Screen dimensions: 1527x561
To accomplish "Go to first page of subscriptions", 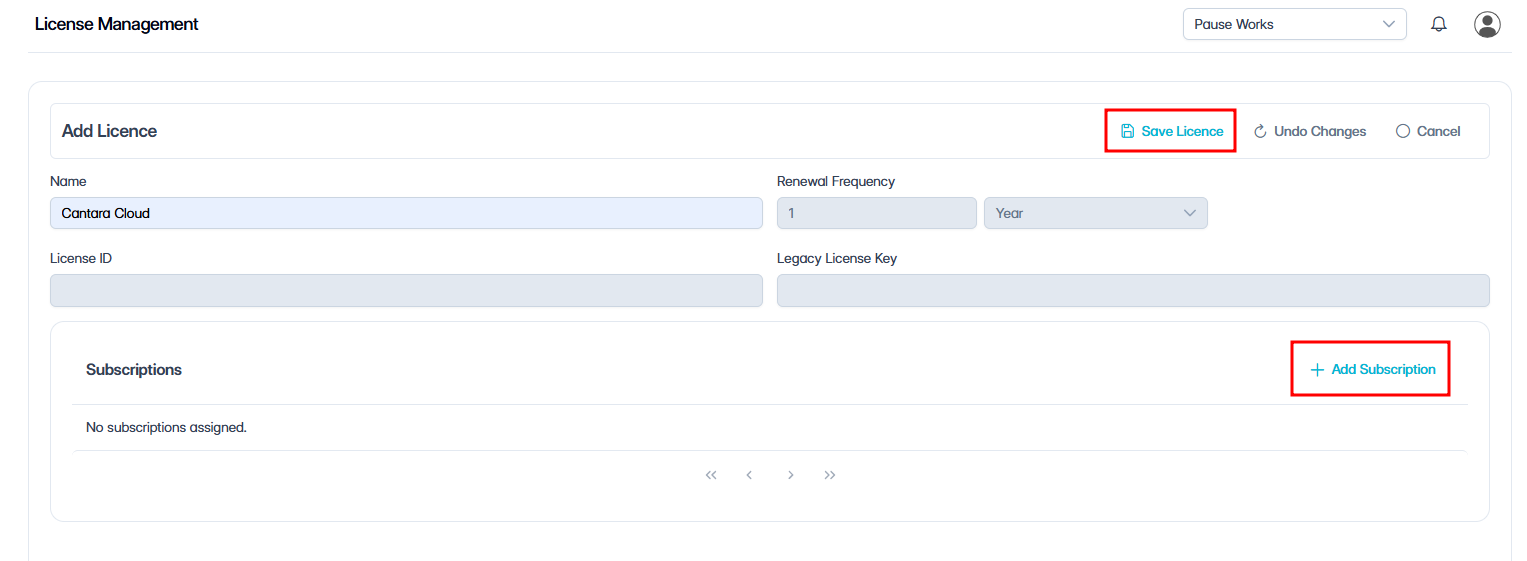I will coord(711,475).
